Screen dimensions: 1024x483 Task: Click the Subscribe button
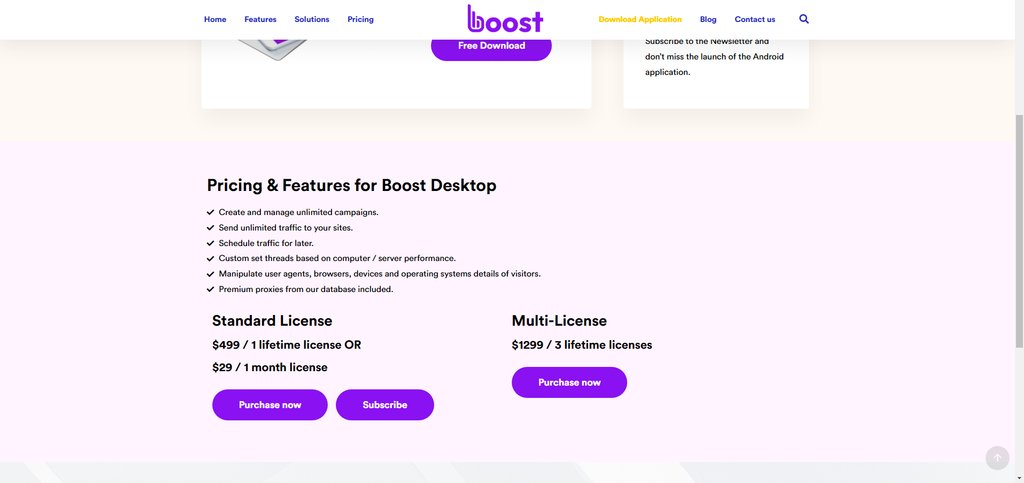[x=385, y=405]
